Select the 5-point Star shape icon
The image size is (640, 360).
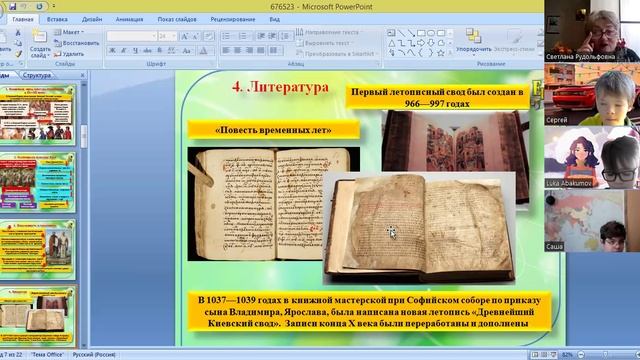[x=441, y=53]
